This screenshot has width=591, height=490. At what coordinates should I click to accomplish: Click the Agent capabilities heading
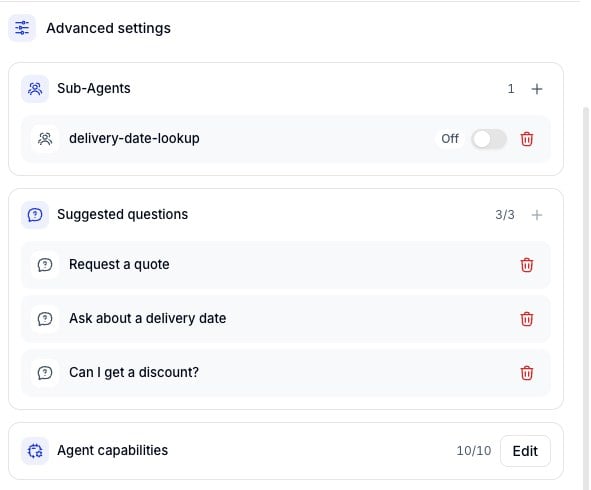click(x=112, y=450)
